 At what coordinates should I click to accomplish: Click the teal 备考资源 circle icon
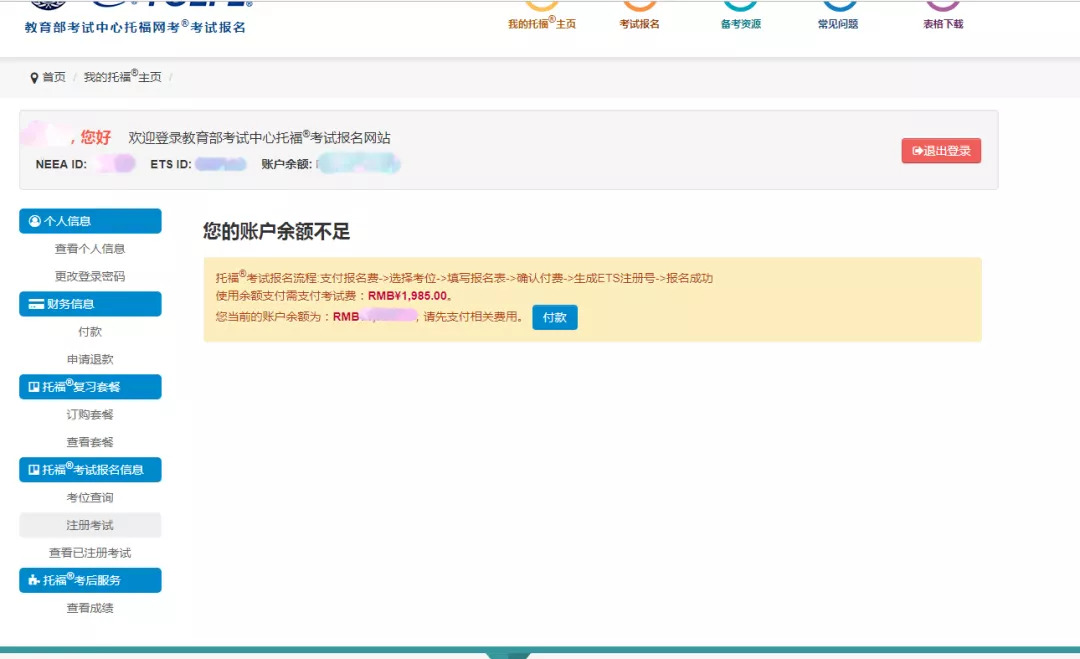pos(742,5)
